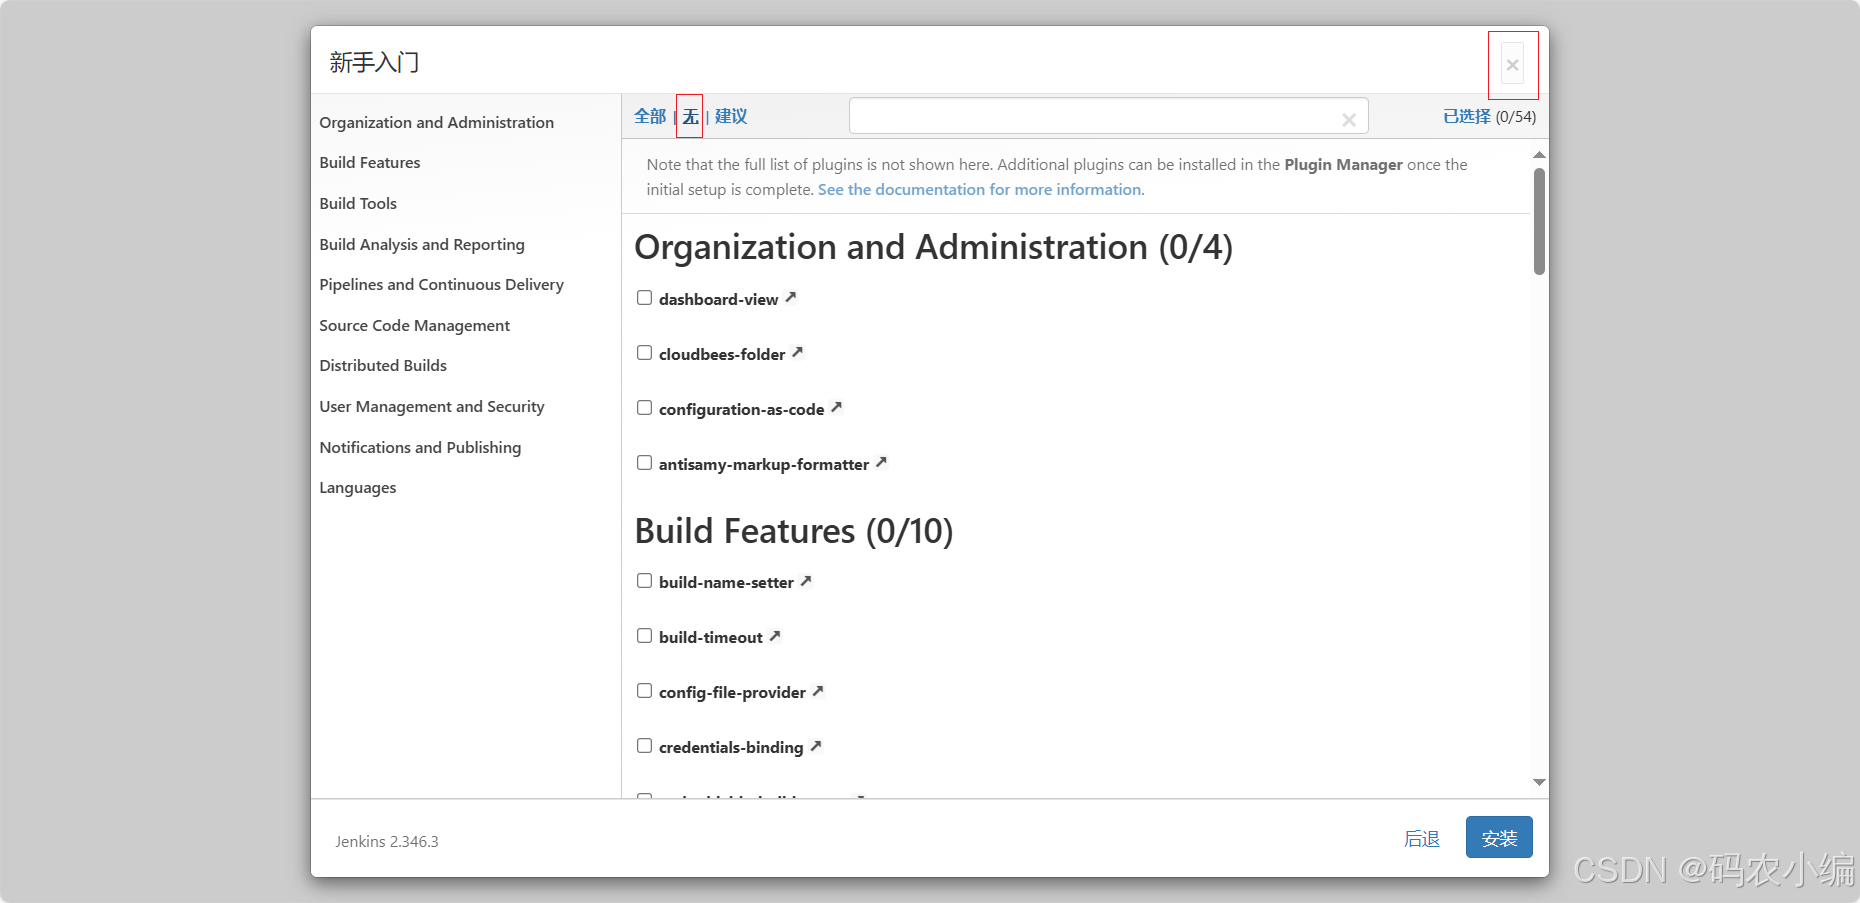1860x903 pixels.
Task: Open antisamy-markup-formatter external link arrow
Action: [881, 462]
